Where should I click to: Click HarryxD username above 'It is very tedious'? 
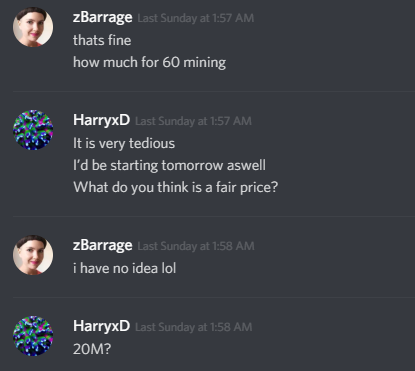pos(101,120)
